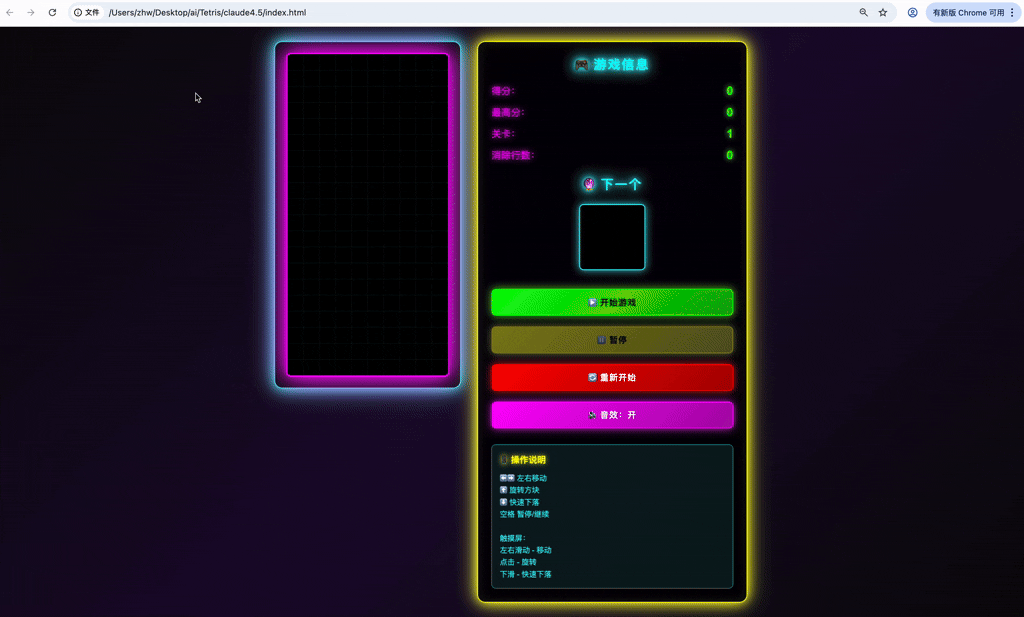
Task: Reload the page with the refresh icon
Action: coord(52,12)
